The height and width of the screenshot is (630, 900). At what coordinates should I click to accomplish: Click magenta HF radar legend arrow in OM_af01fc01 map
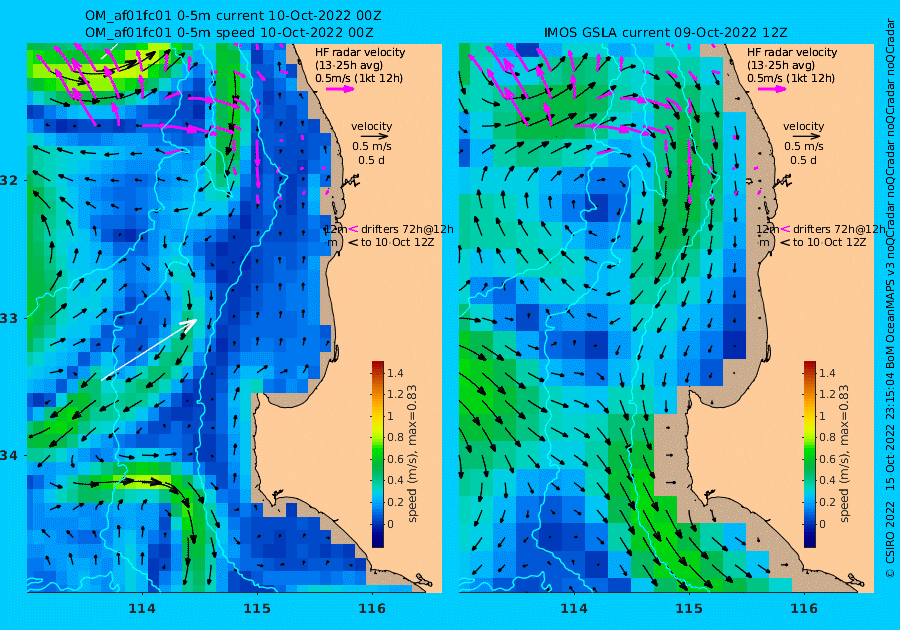[340, 89]
